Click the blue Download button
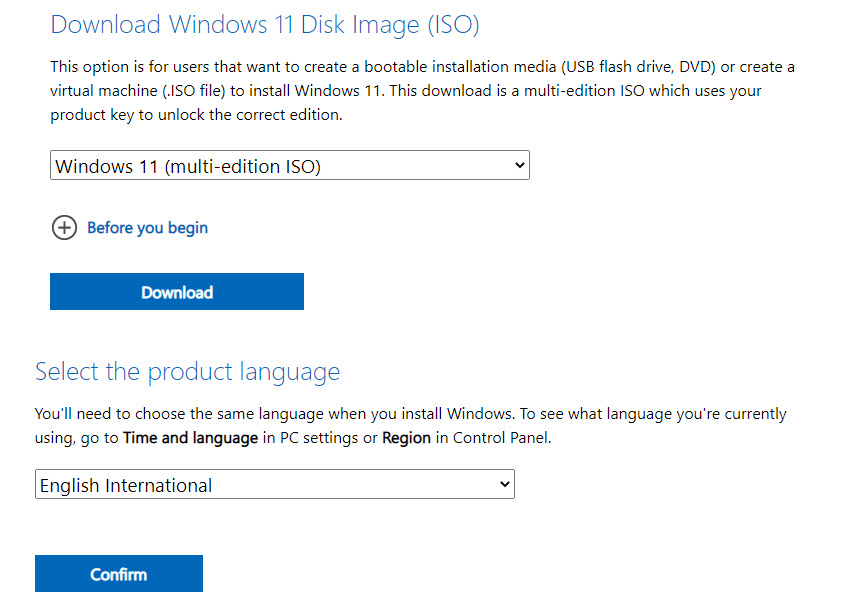845x615 pixels. (177, 292)
